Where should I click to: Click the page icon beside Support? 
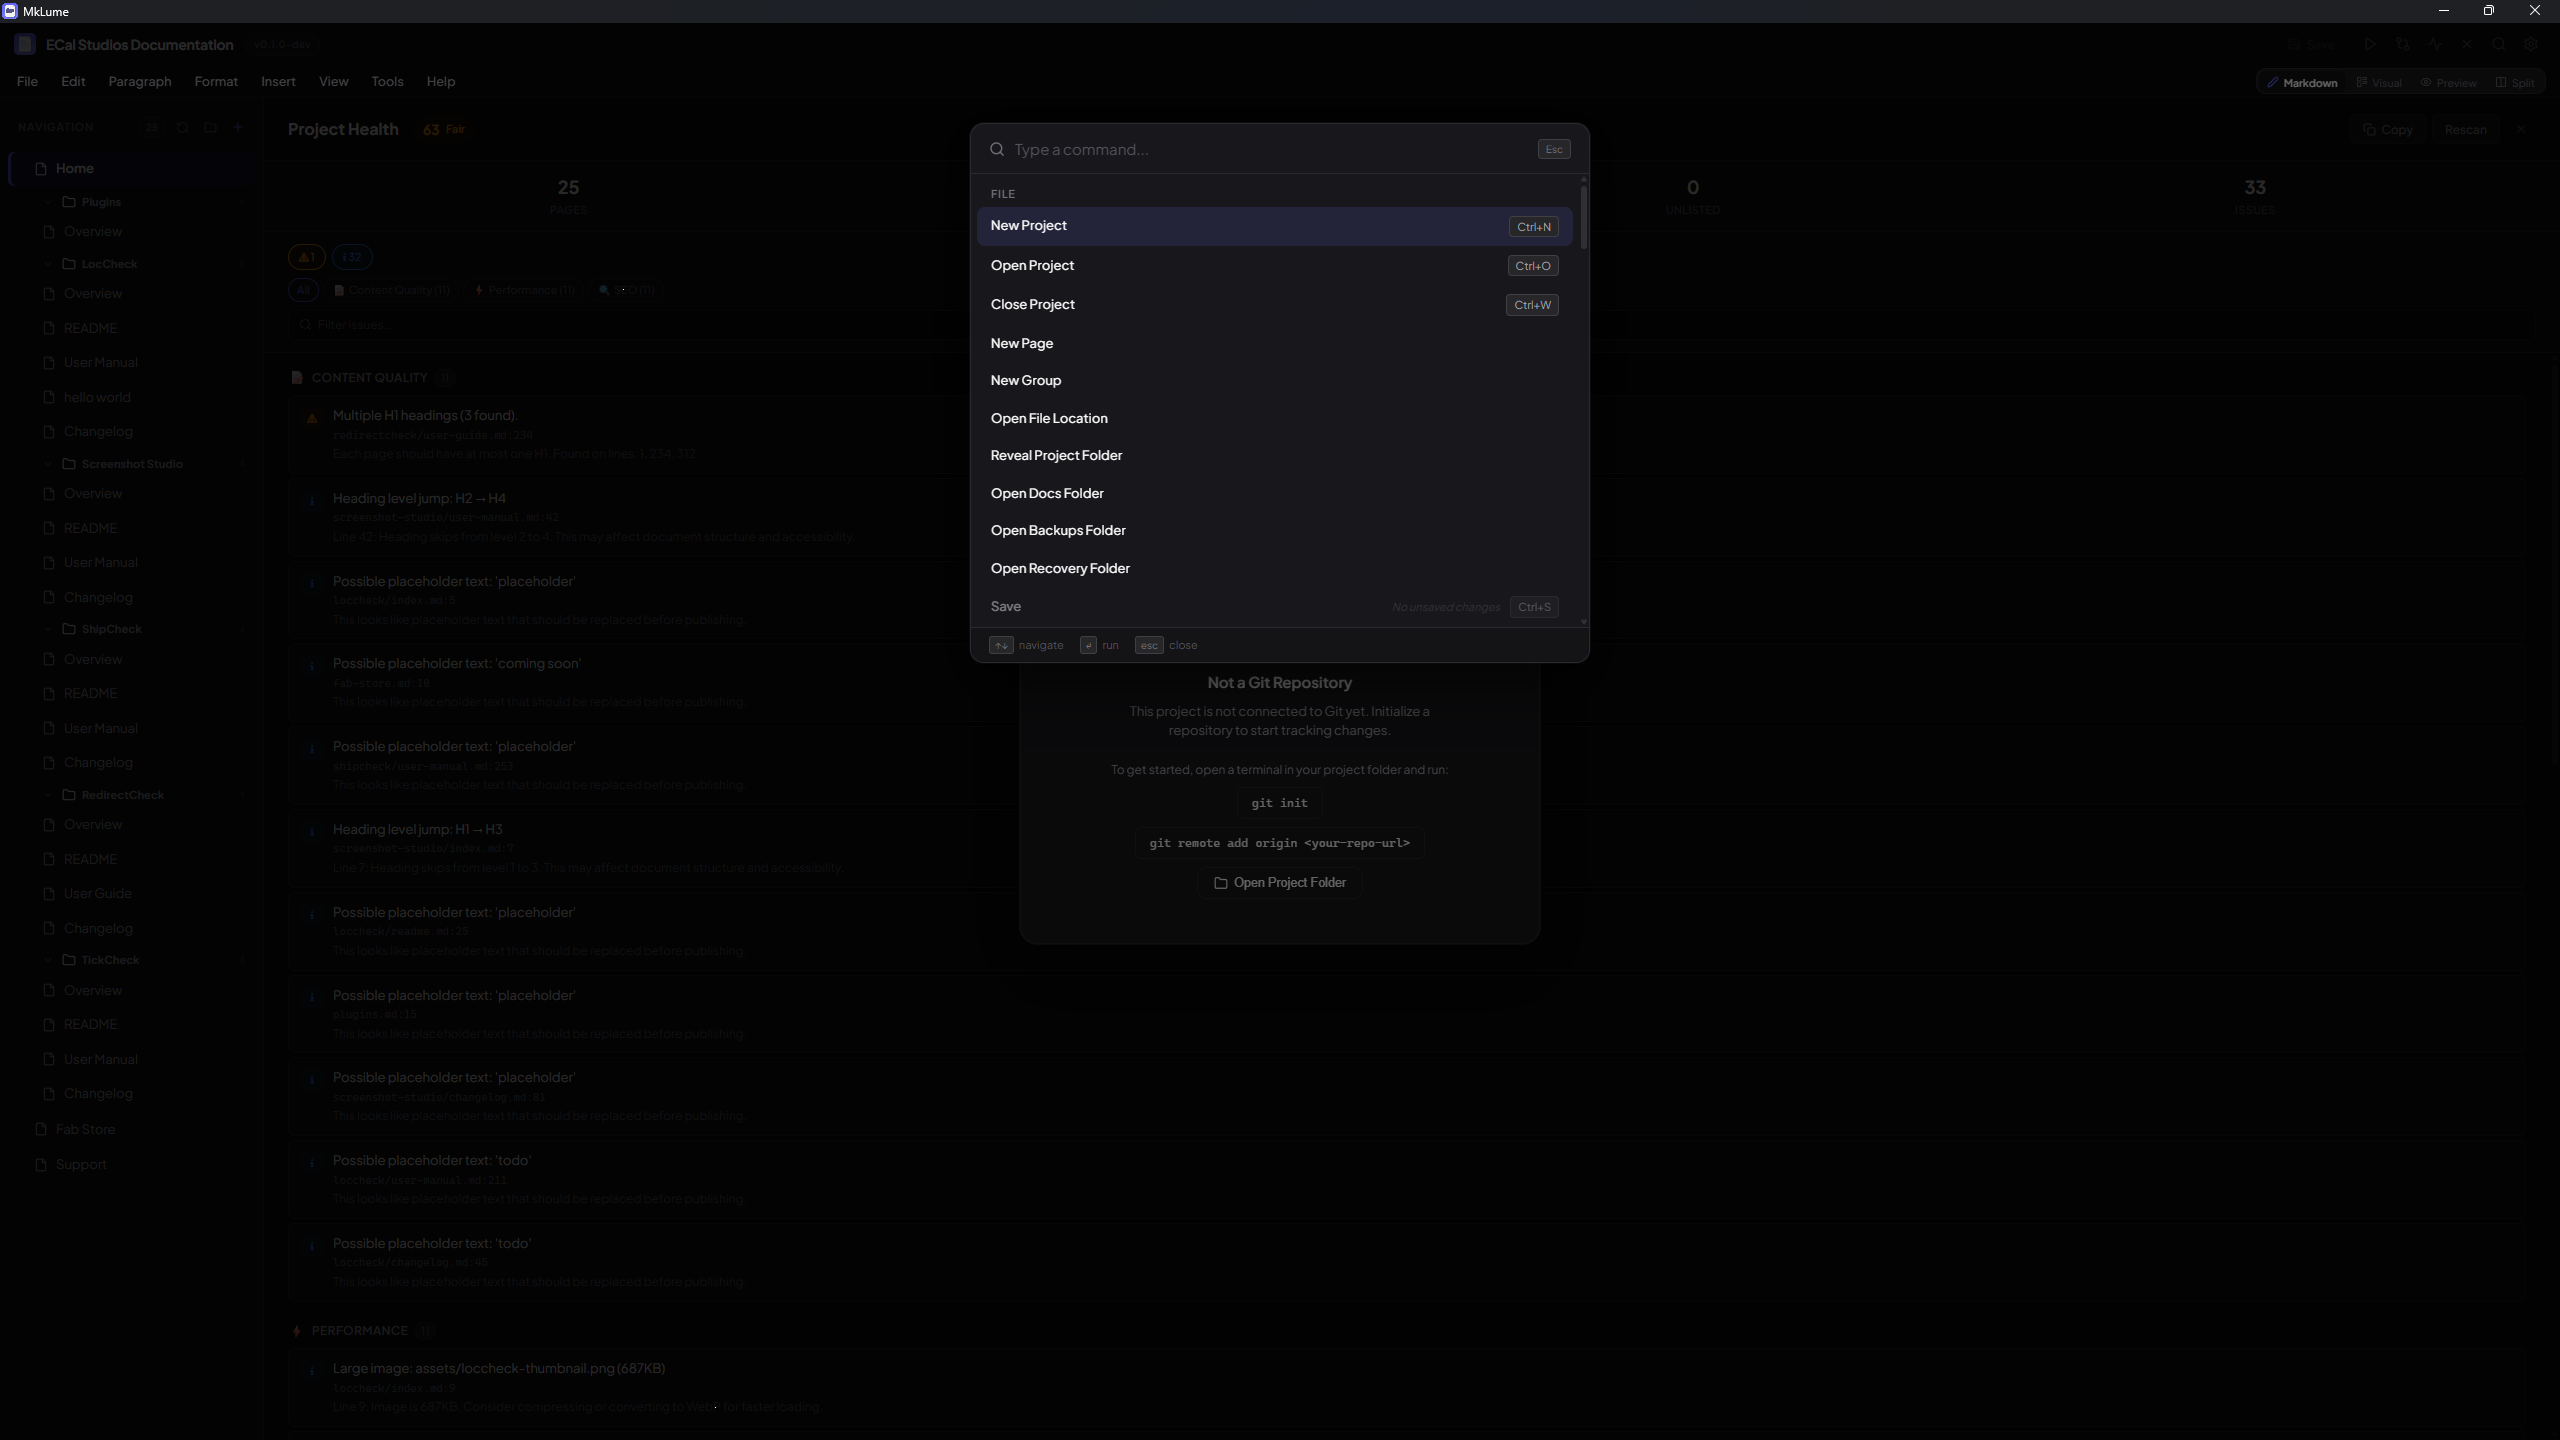point(41,1164)
